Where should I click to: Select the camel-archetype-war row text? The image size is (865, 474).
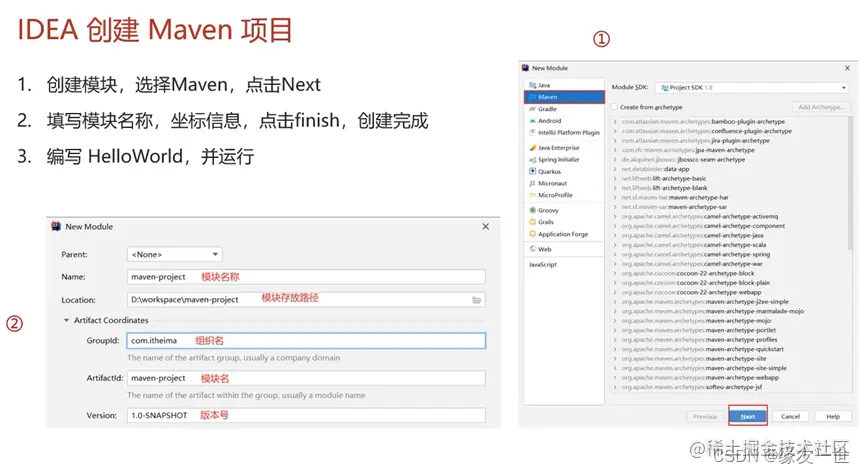[692, 264]
